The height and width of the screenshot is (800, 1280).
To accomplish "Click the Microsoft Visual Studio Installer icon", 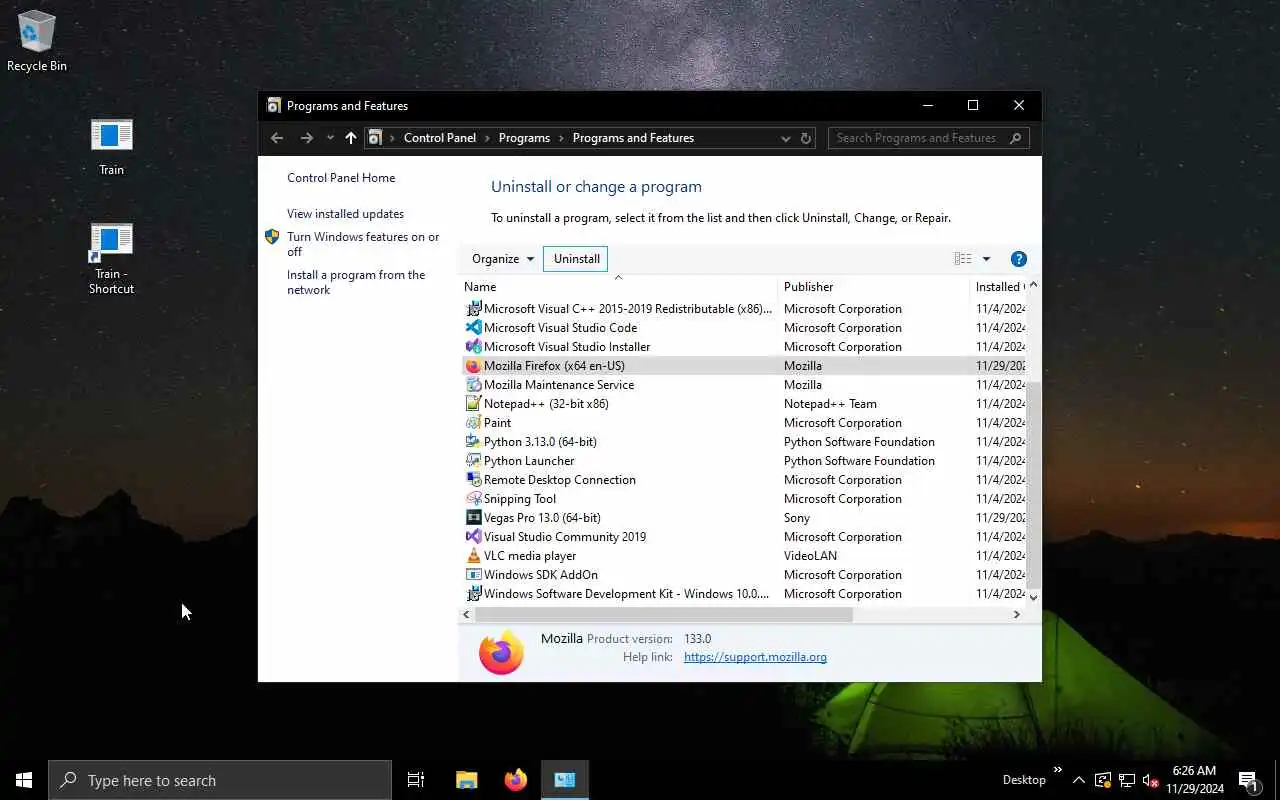I will tap(474, 347).
